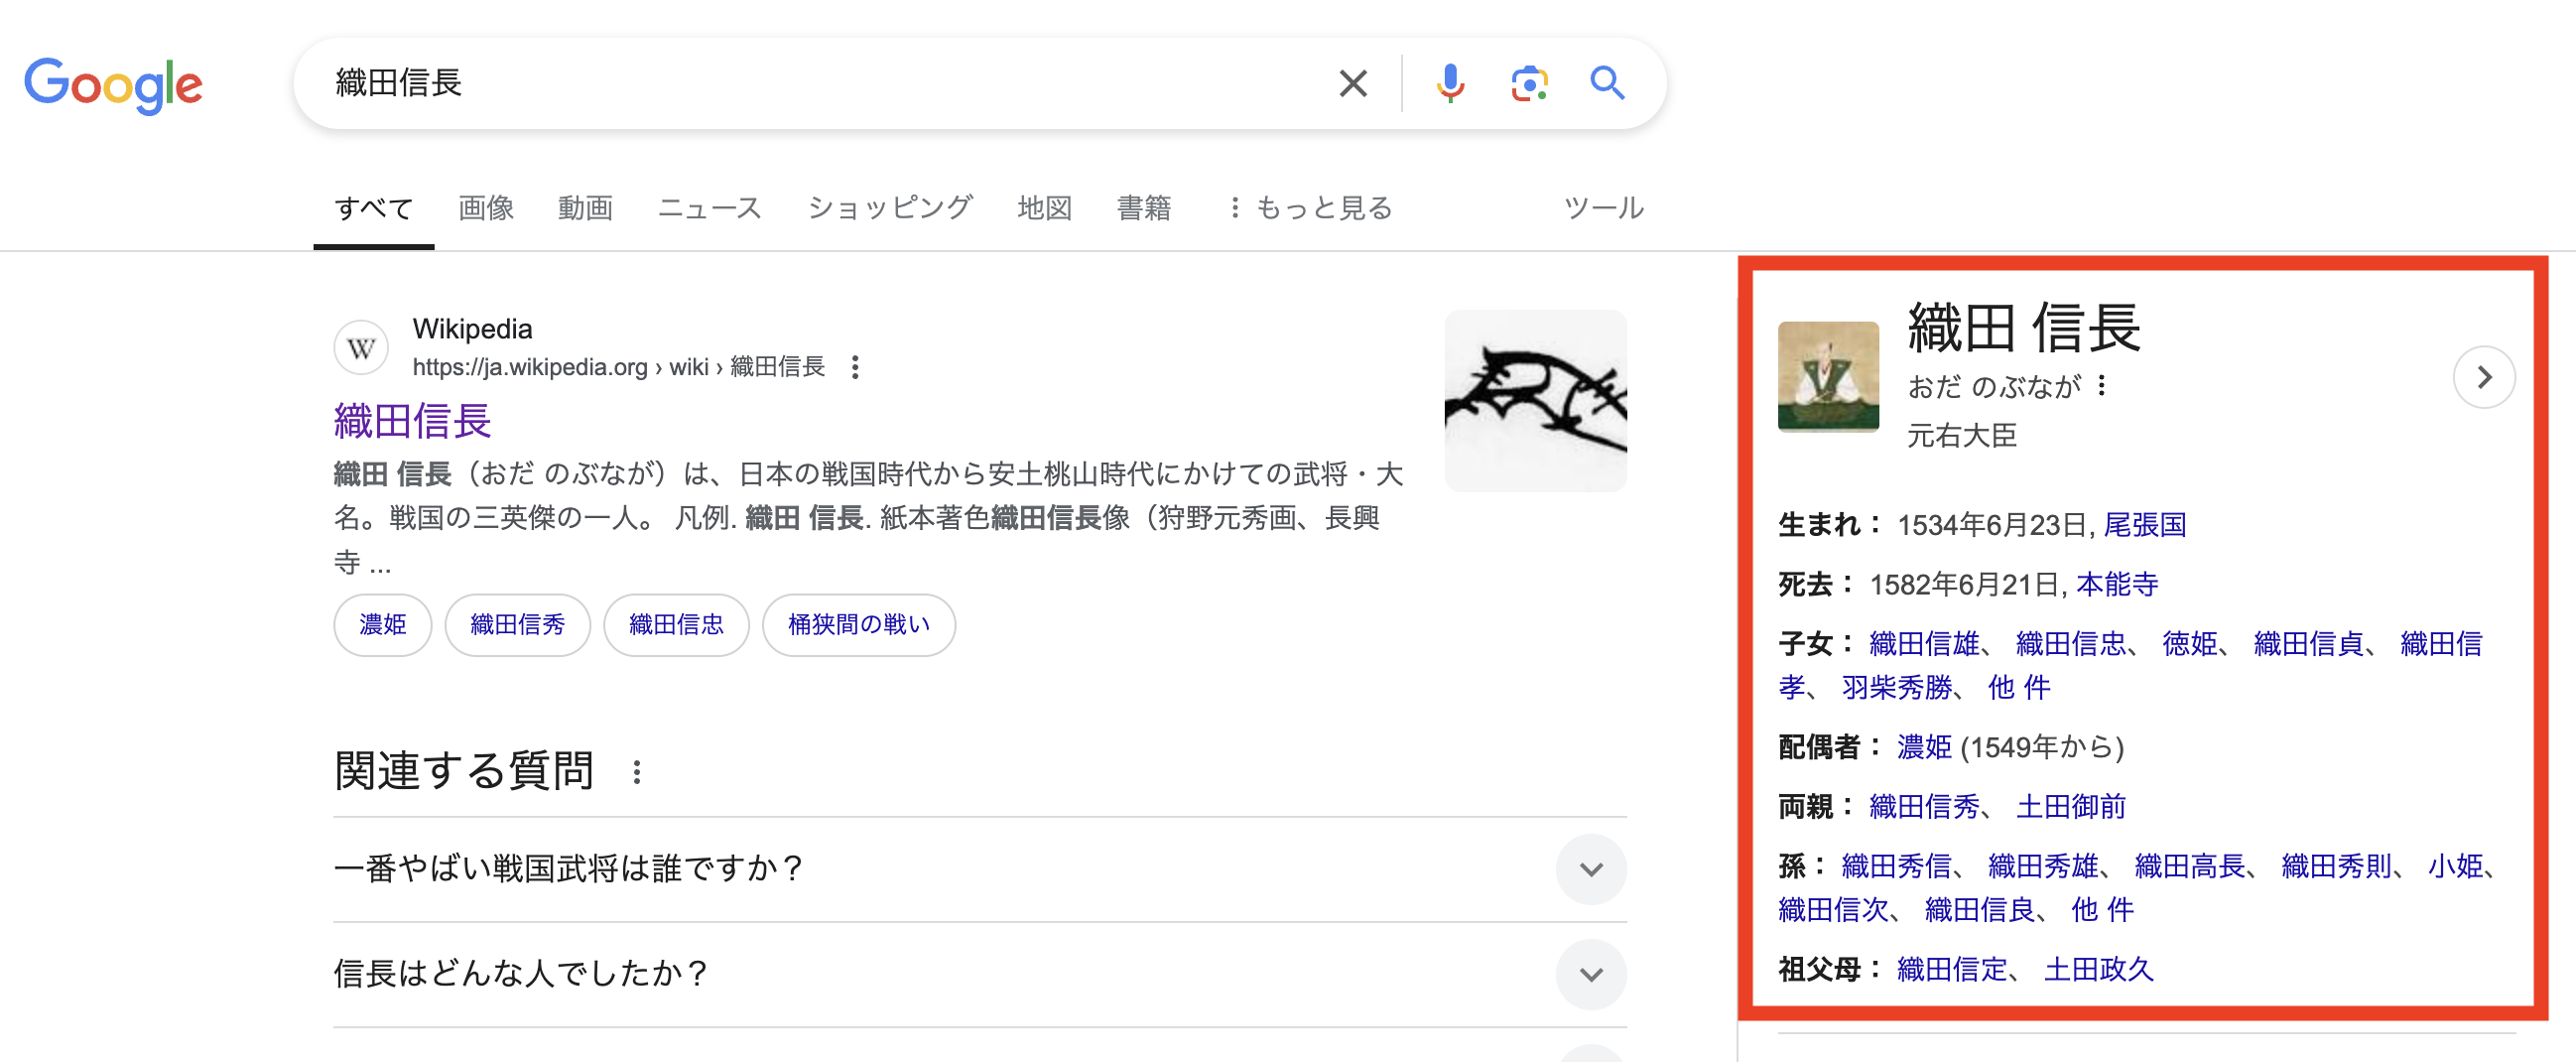Click the Wikipedia favicon circle

pyautogui.click(x=361, y=348)
